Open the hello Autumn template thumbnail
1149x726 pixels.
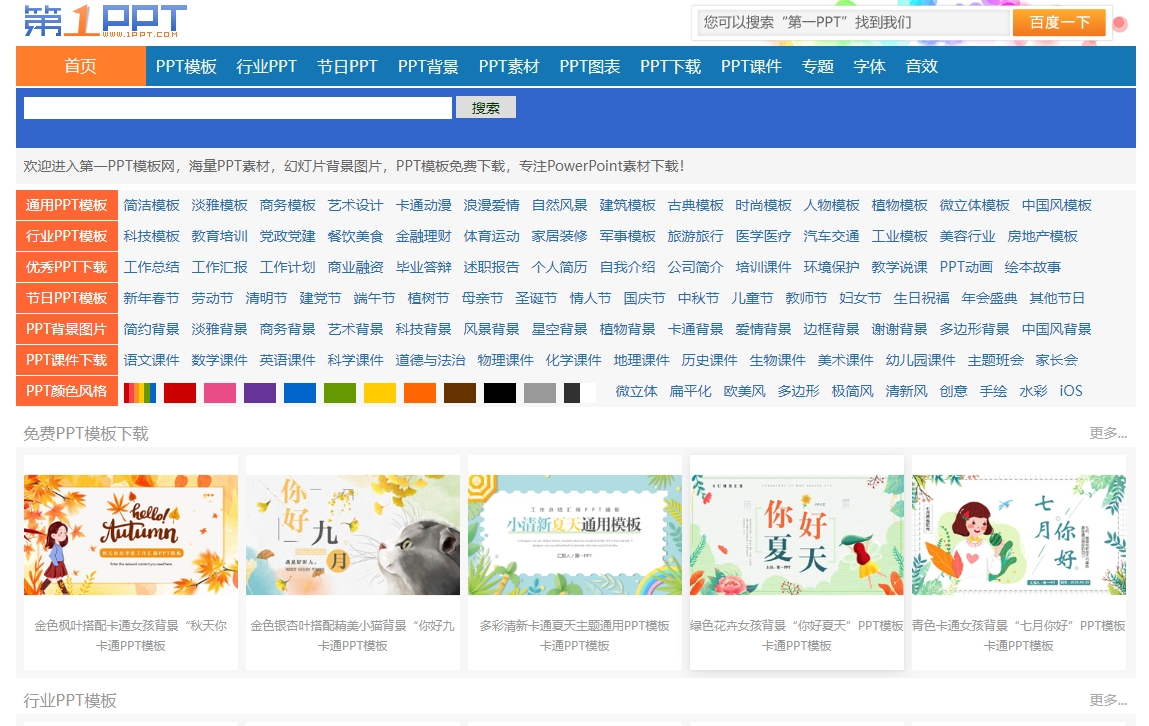pos(131,535)
